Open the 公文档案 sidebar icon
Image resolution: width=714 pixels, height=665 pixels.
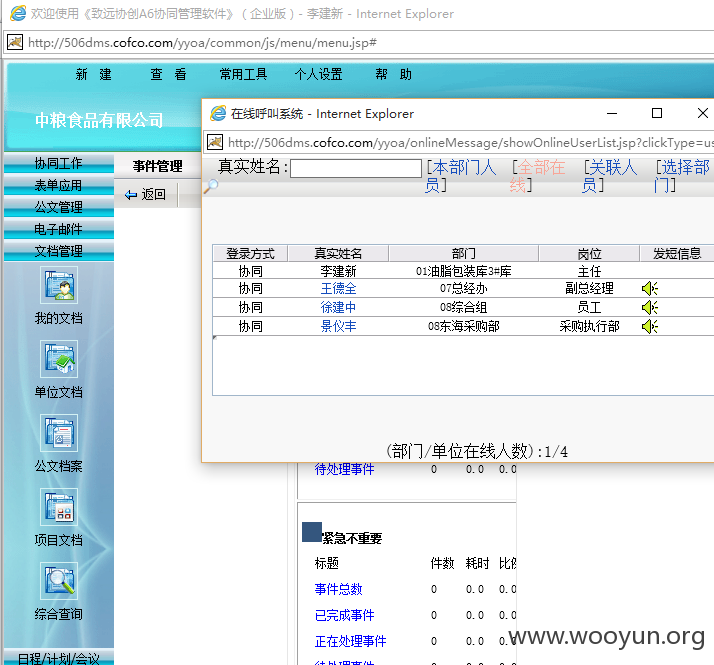click(59, 433)
